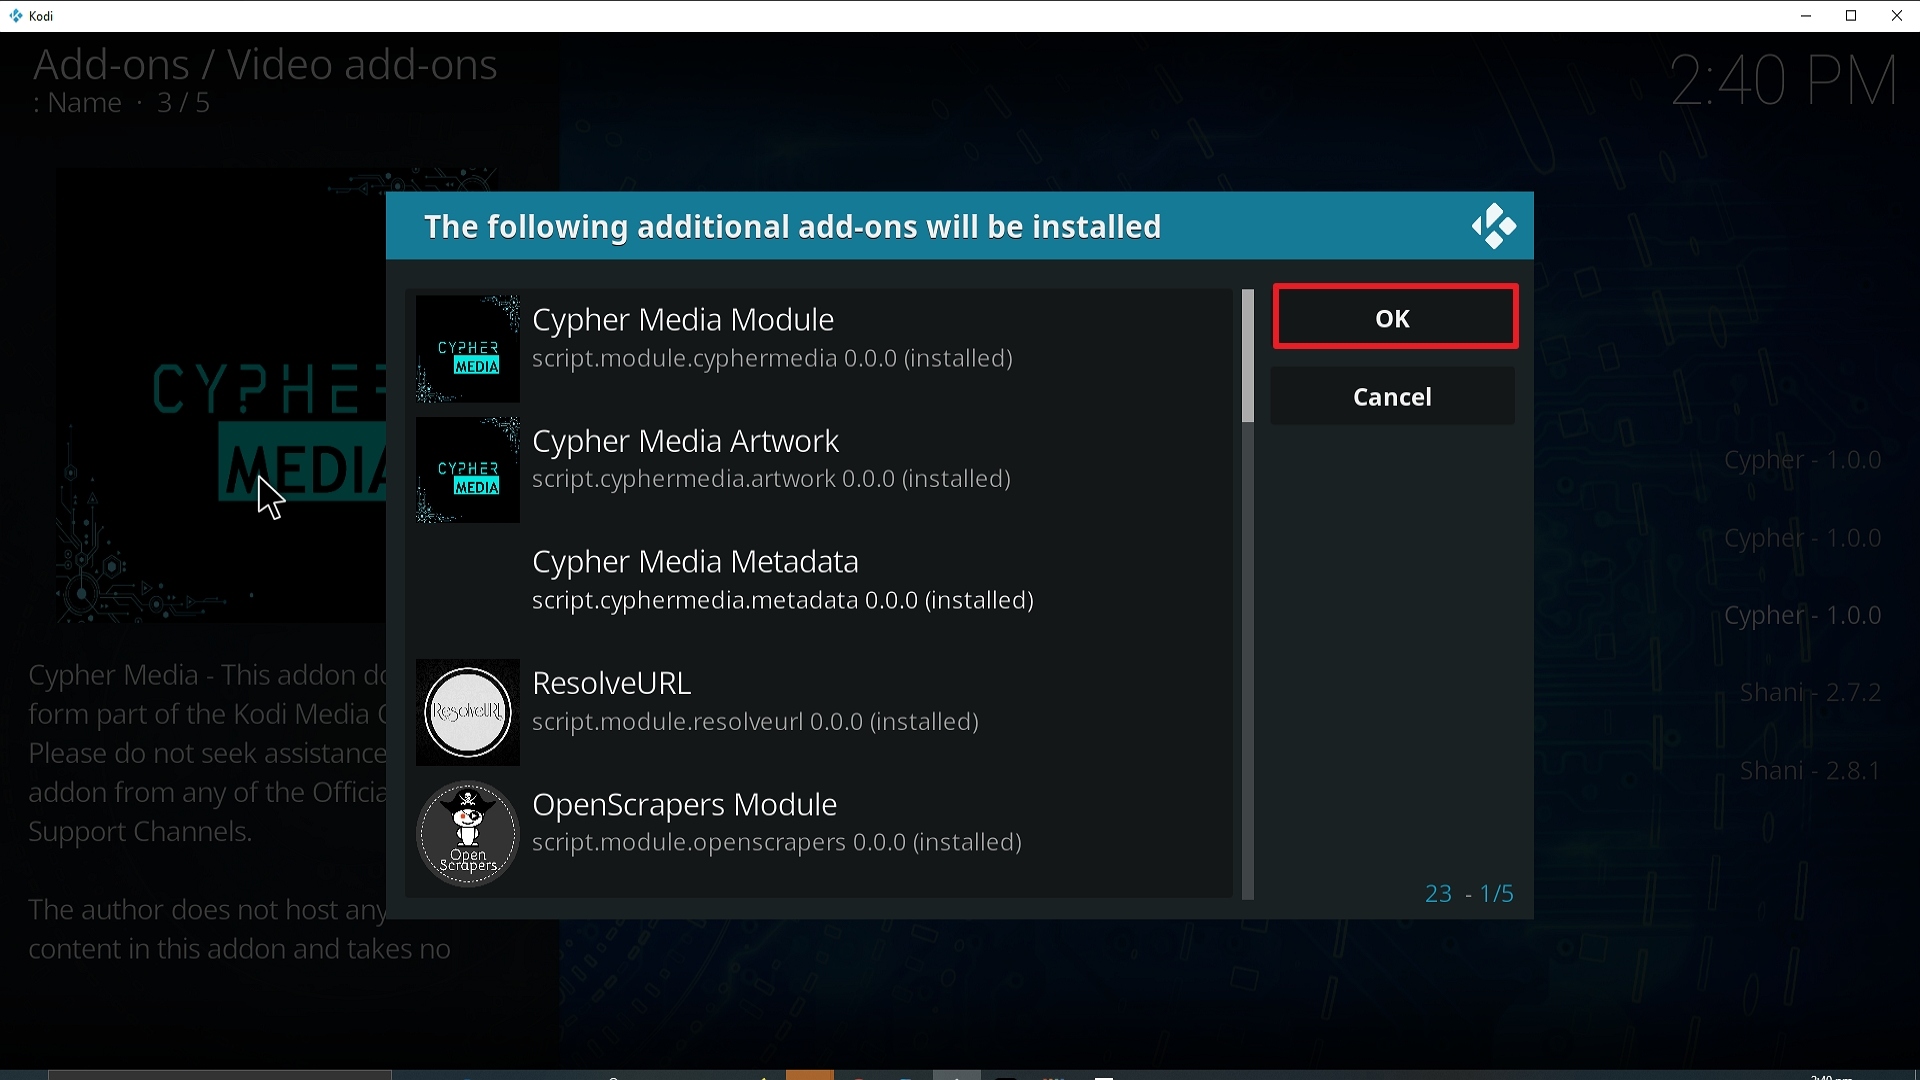Click the ResolveURL circular icon
Viewport: 1920px width, 1080px height.
coord(467,712)
